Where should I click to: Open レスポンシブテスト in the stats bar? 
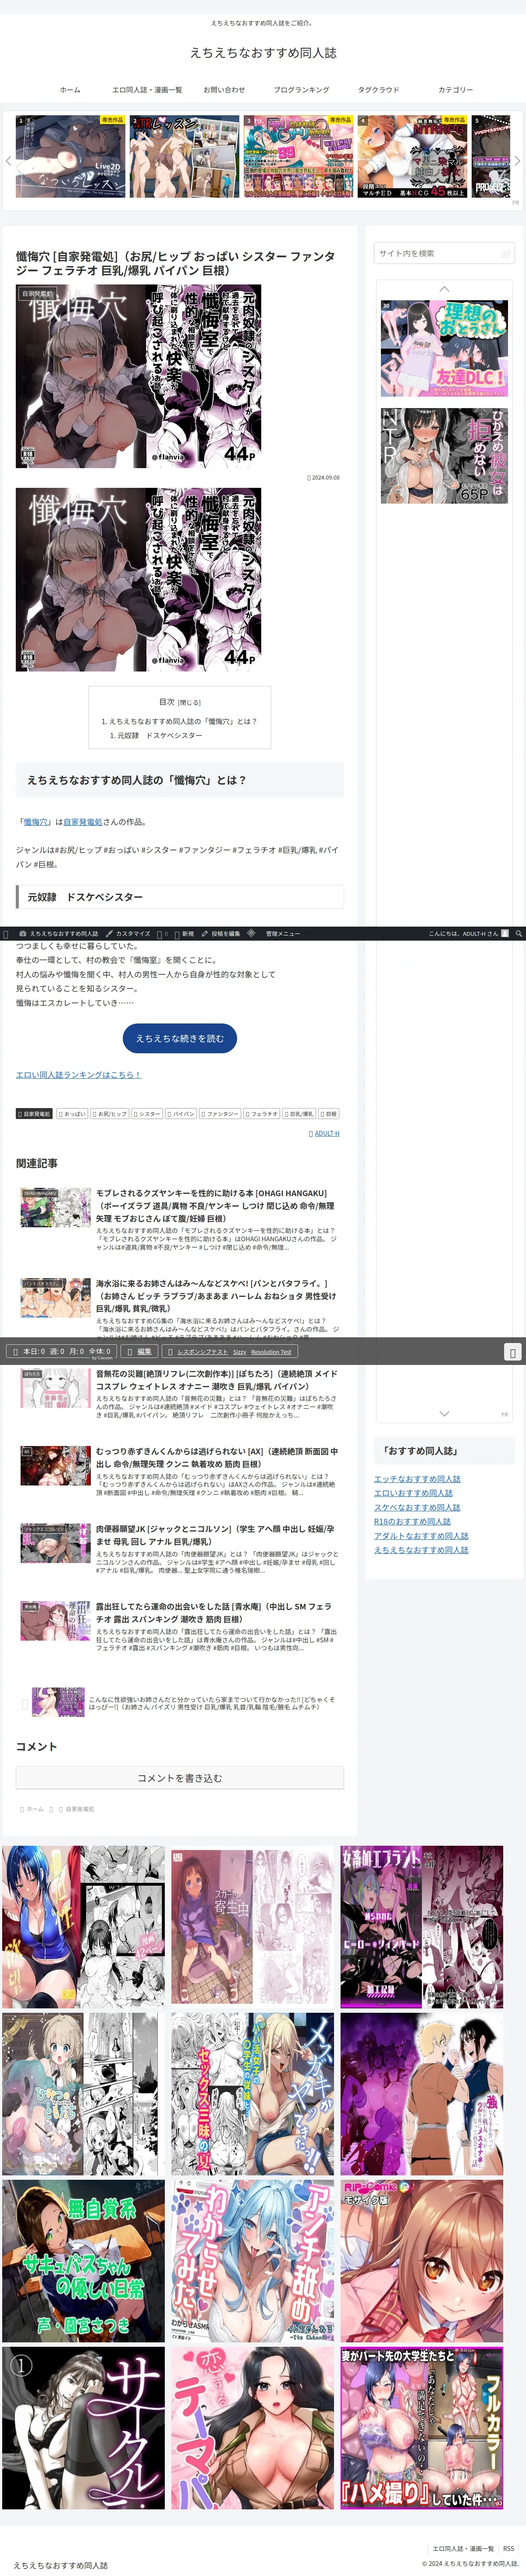tap(202, 1352)
